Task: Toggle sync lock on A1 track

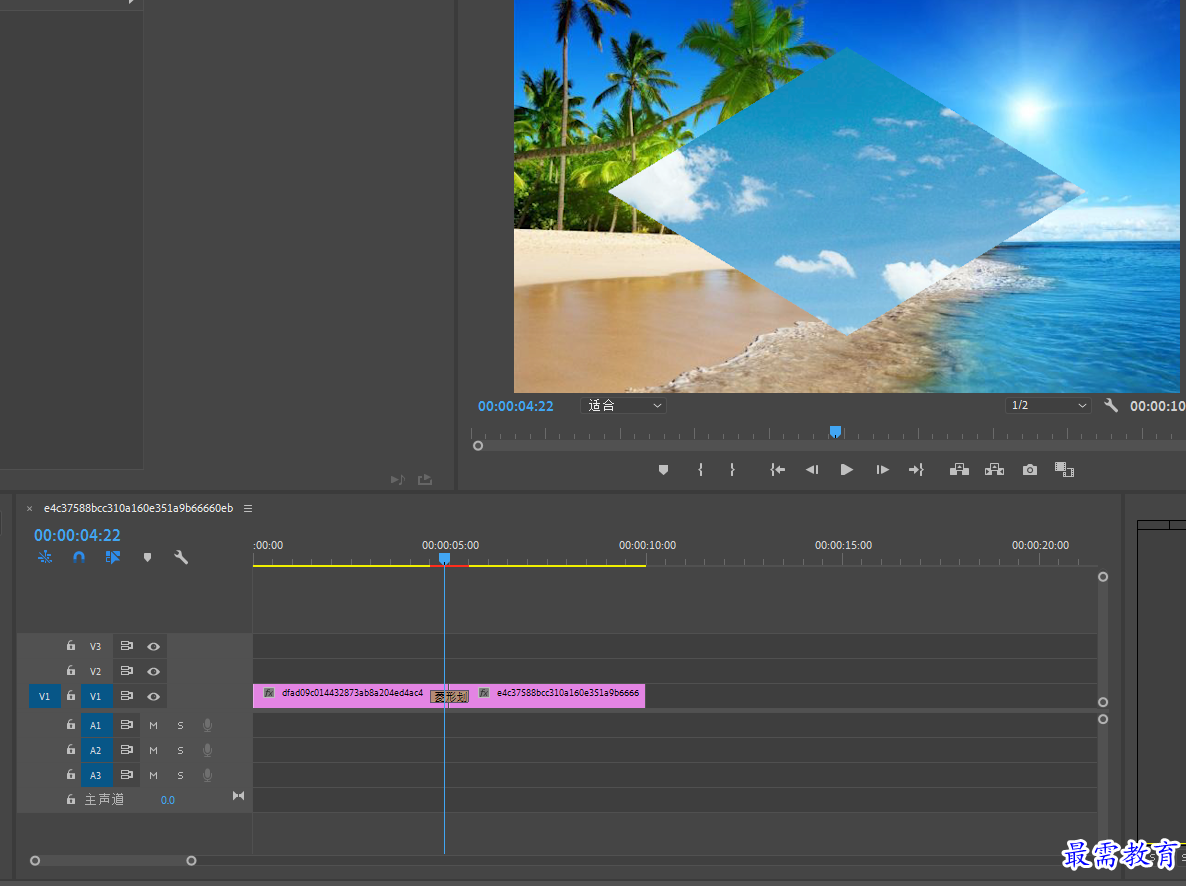Action: point(126,725)
